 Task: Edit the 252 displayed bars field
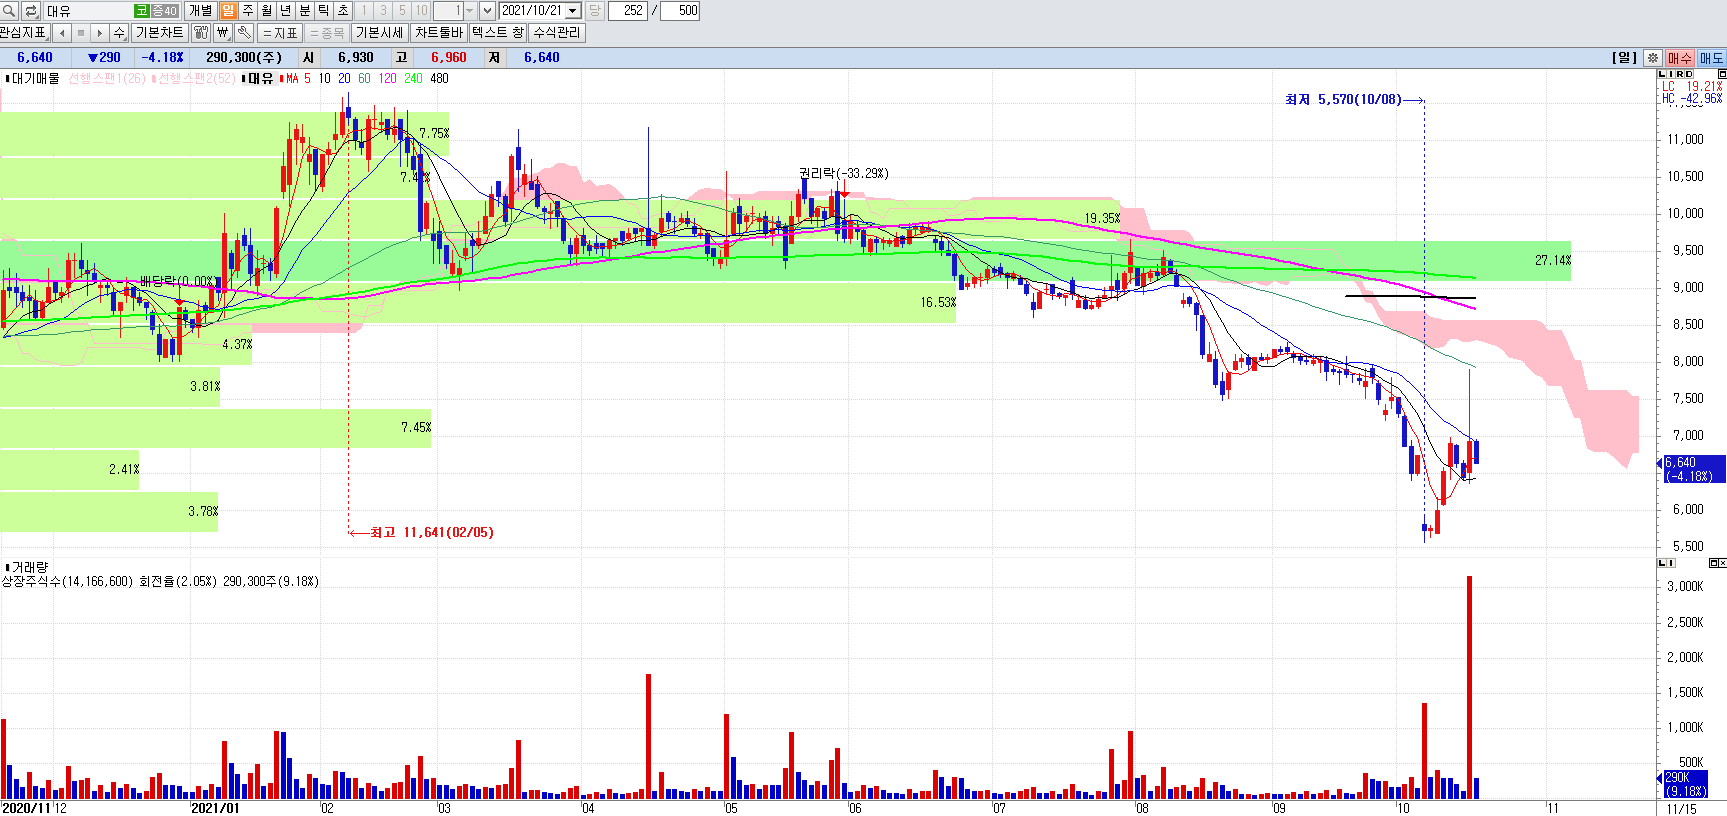tap(628, 10)
